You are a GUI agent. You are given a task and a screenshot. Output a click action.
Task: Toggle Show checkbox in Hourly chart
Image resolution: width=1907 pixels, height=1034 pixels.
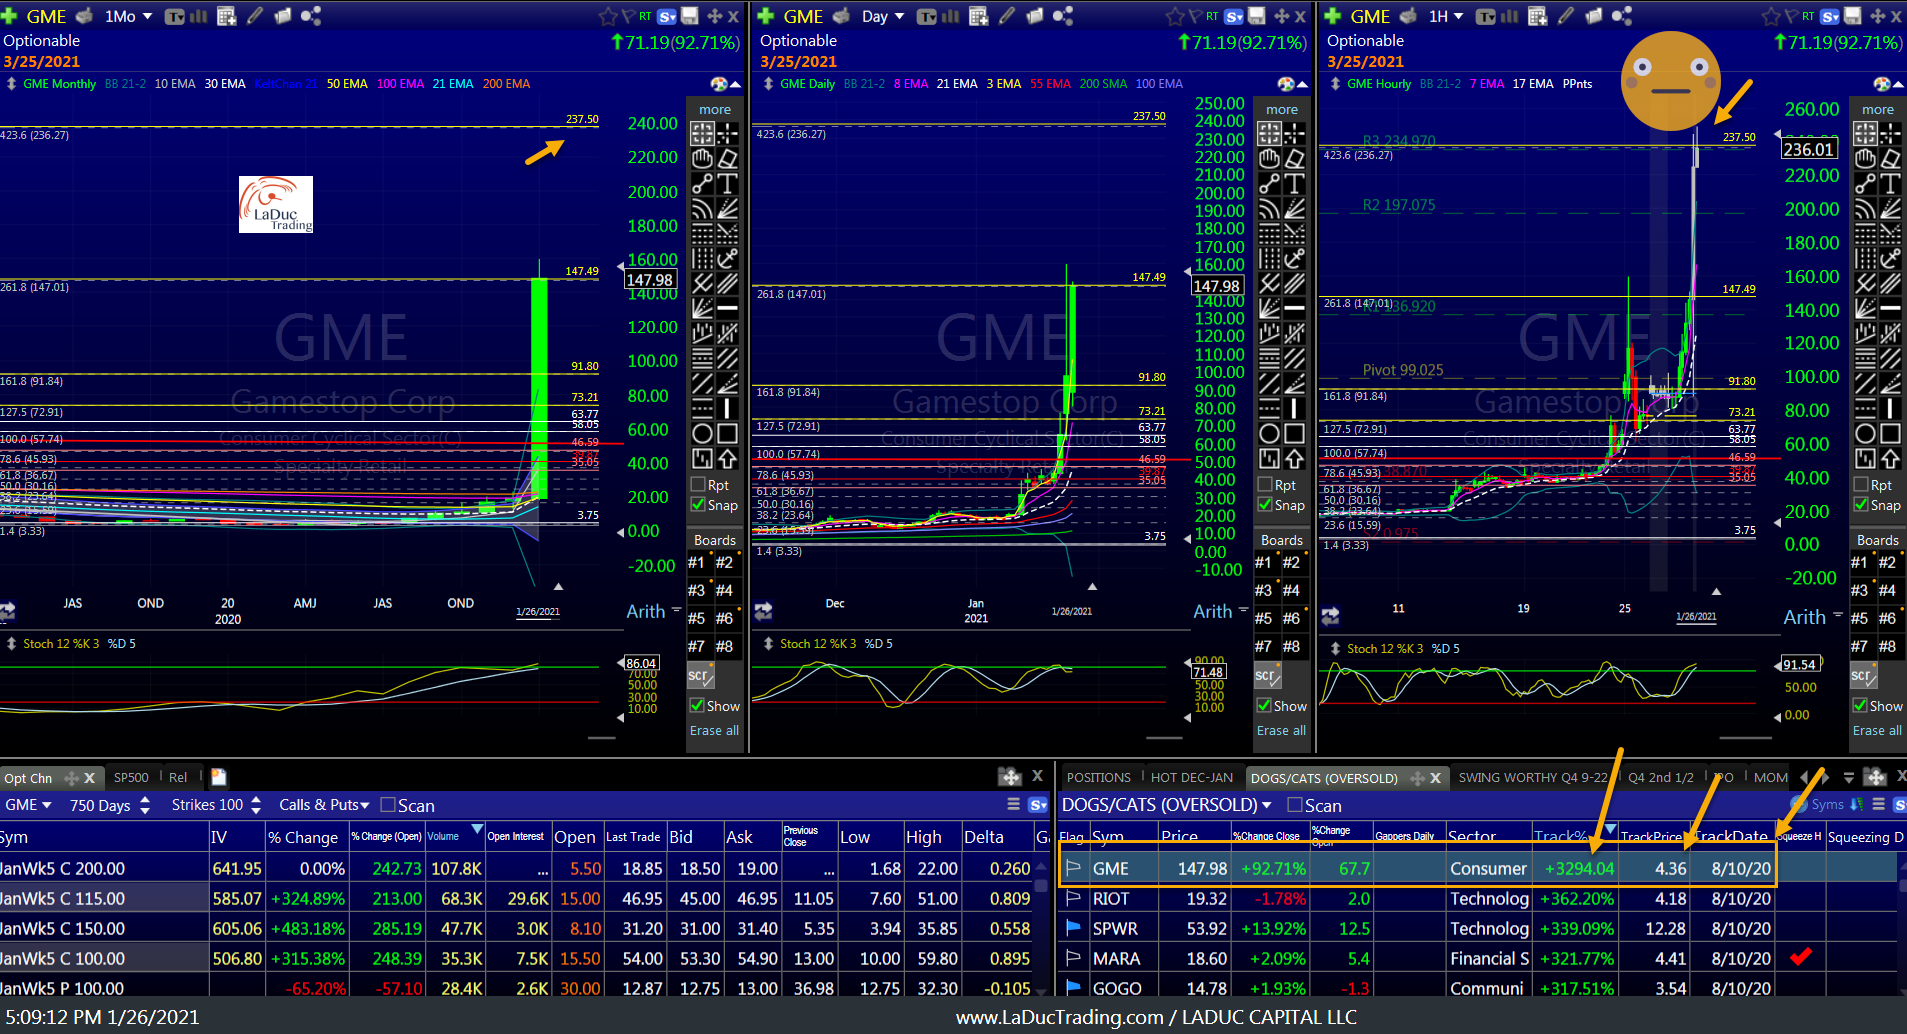pos(1860,705)
